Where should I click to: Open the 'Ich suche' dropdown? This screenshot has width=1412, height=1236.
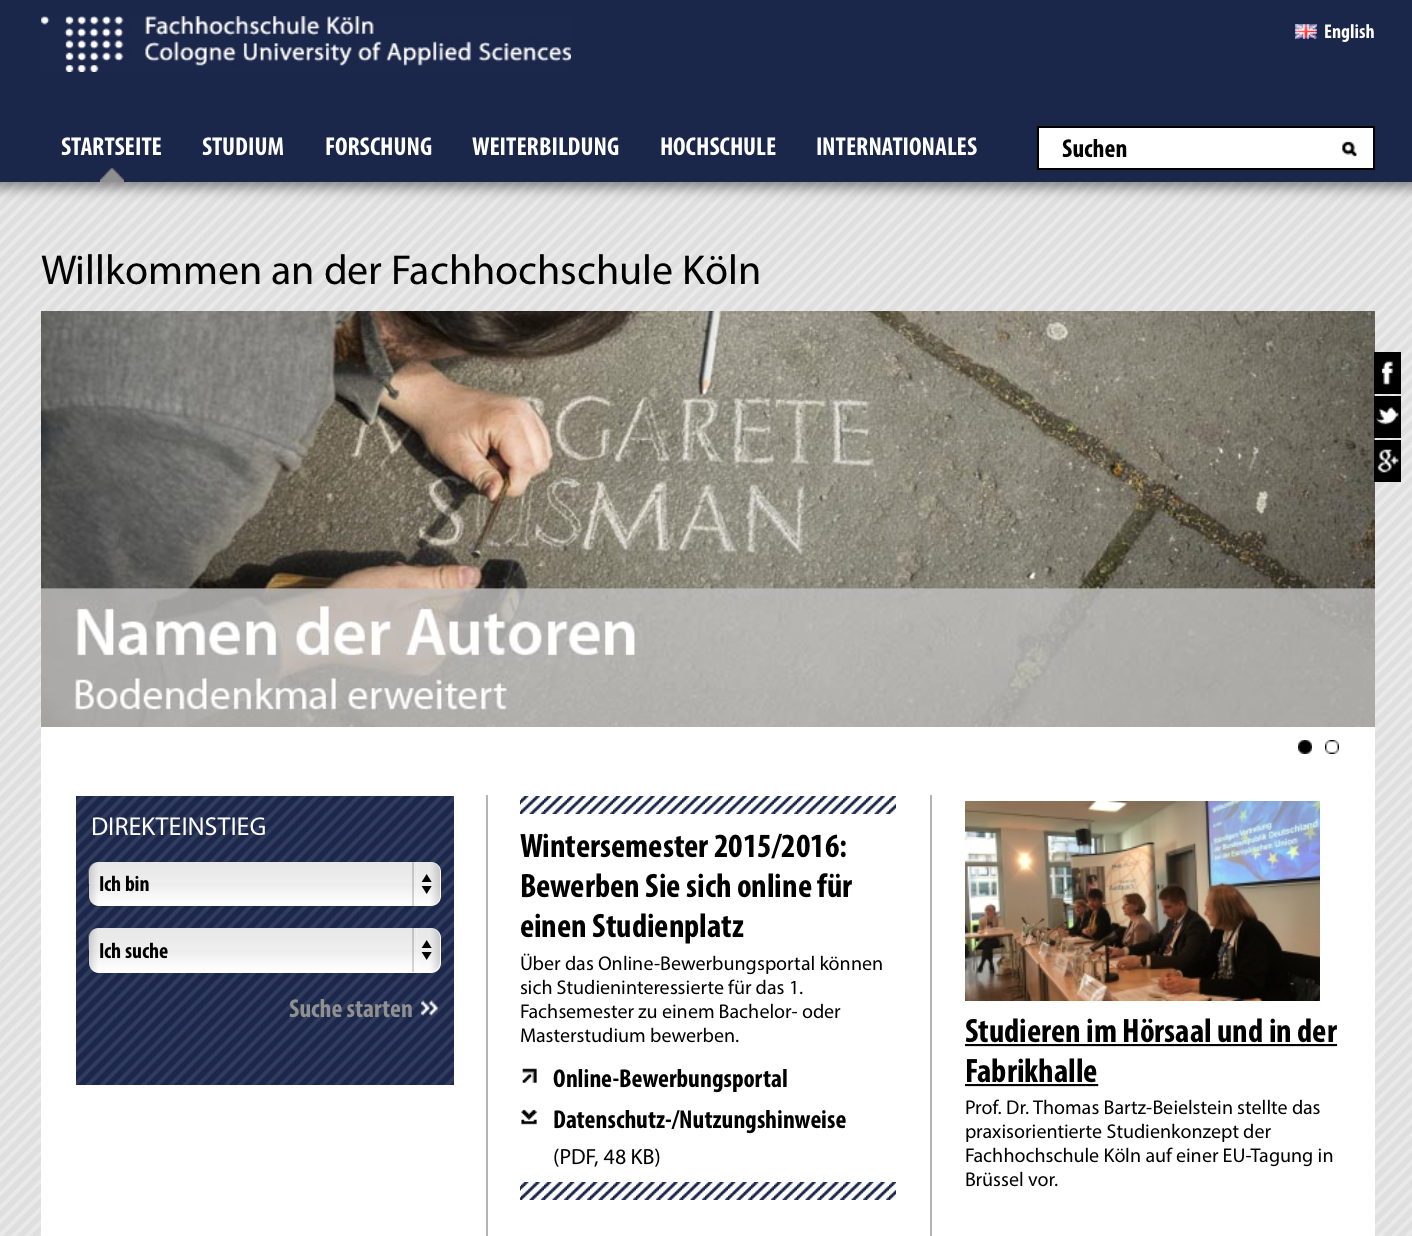265,951
